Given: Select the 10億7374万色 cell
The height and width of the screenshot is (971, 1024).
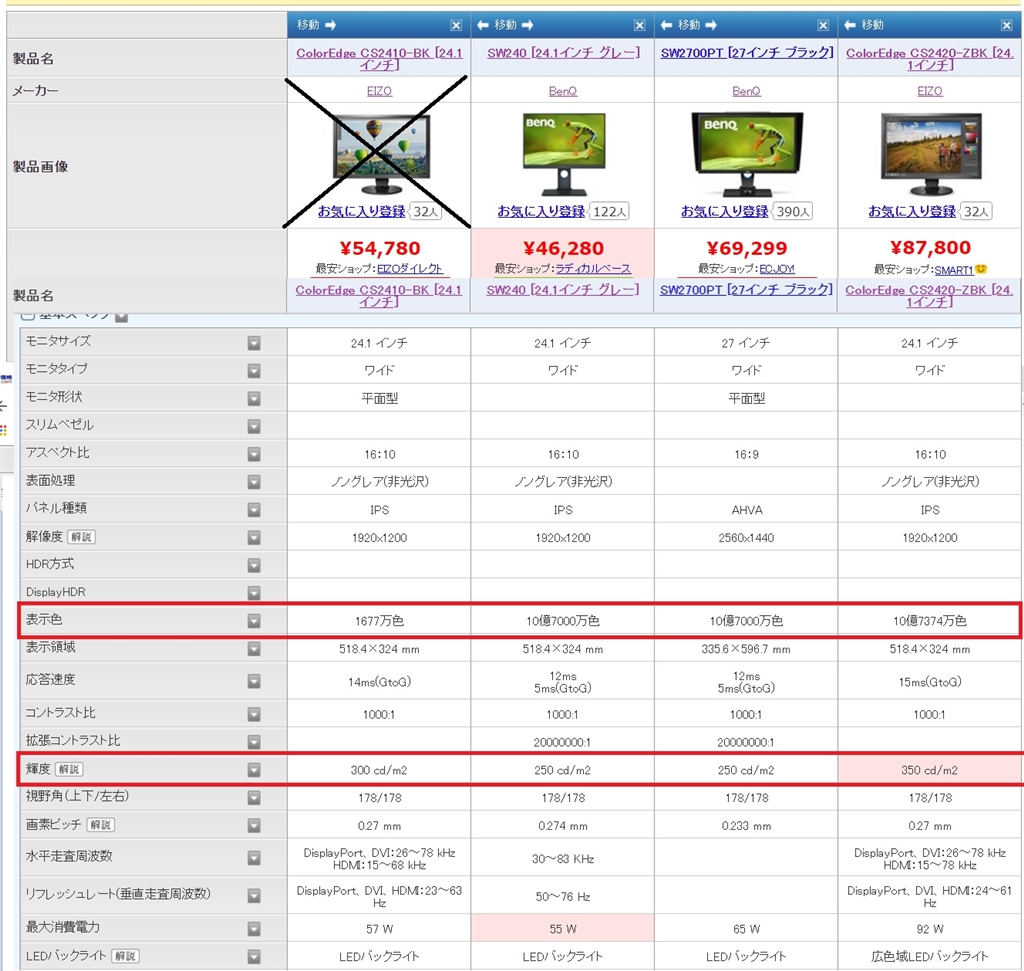Looking at the screenshot, I should [x=929, y=621].
